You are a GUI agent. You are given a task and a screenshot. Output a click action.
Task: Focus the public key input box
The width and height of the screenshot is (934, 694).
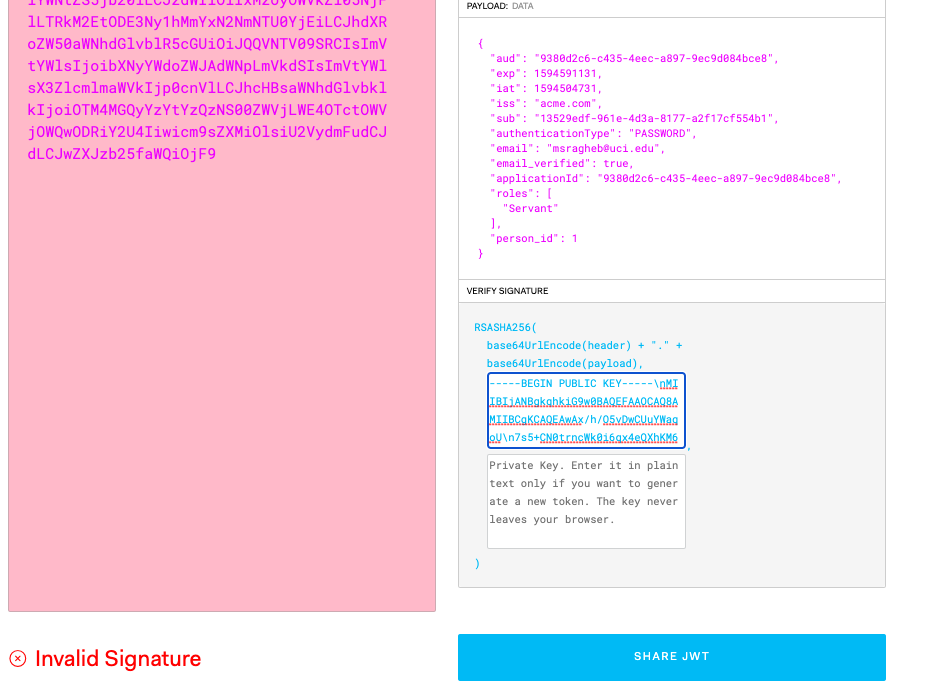coord(586,411)
